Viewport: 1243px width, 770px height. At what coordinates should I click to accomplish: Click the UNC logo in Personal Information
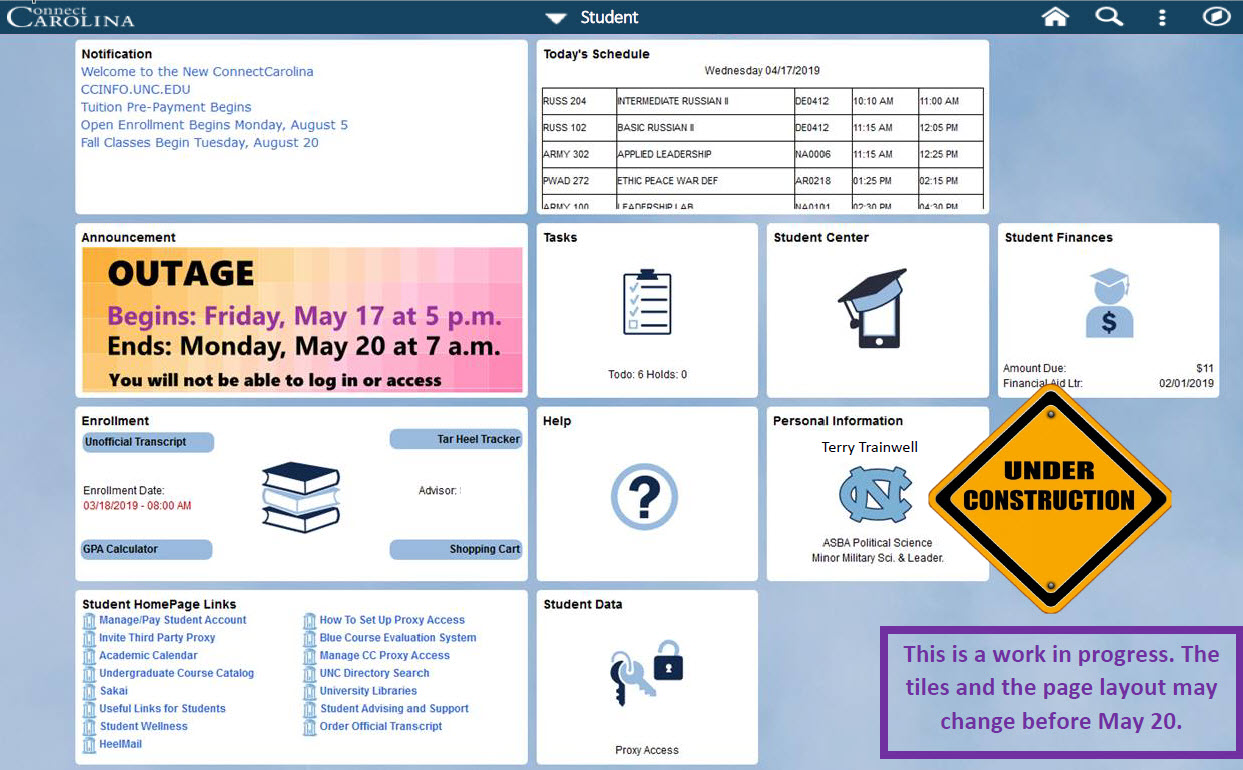pos(875,495)
